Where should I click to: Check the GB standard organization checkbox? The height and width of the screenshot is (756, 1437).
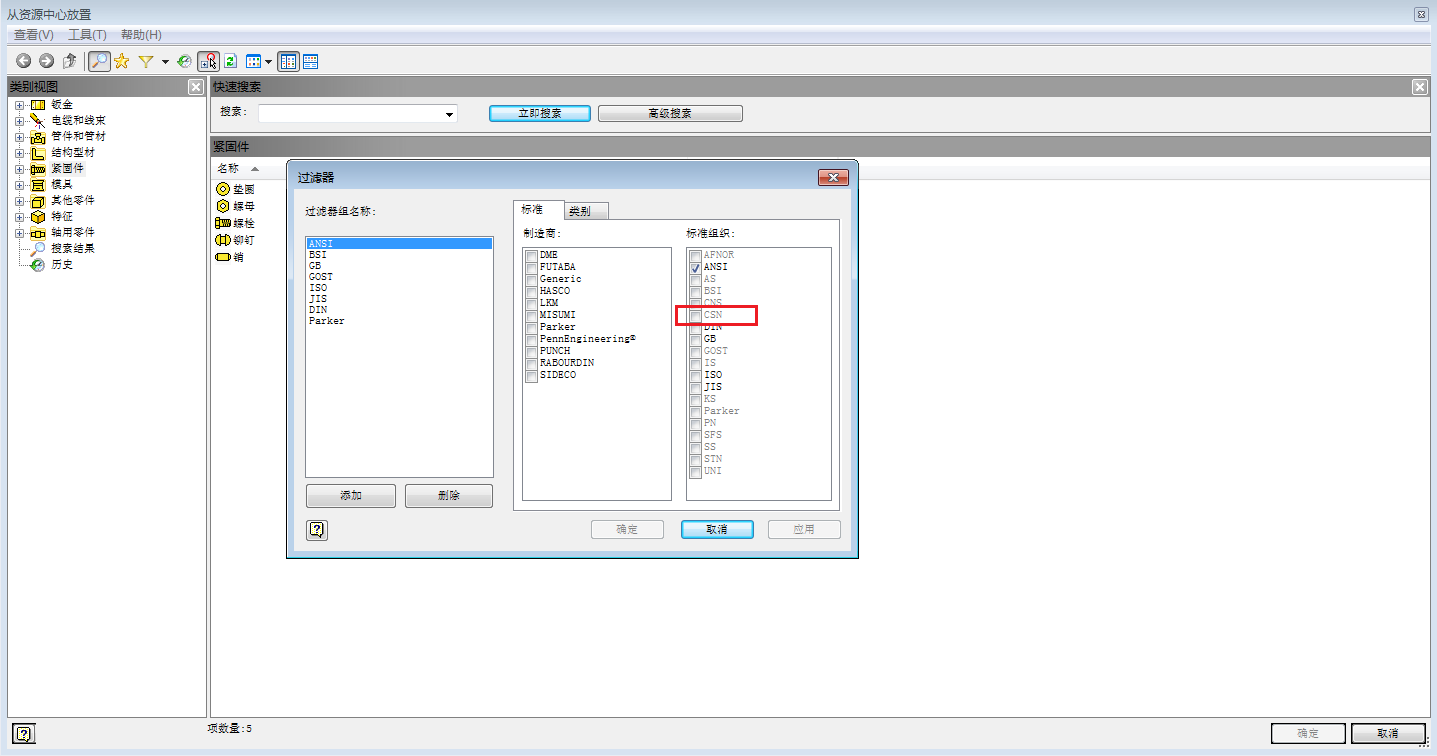(x=695, y=340)
